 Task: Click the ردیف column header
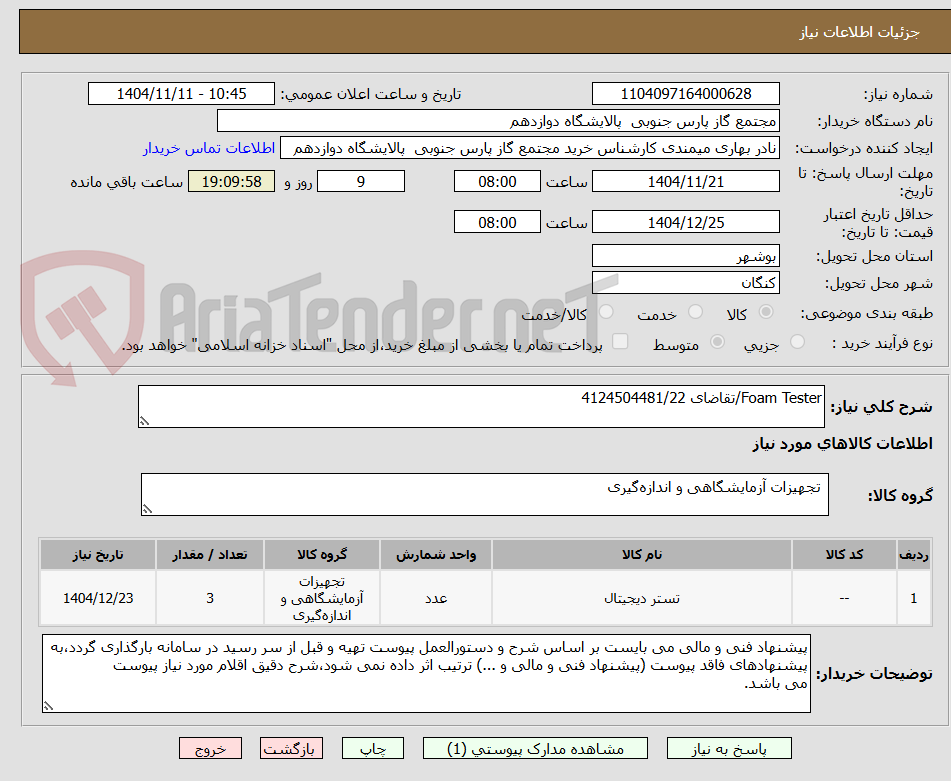pyautogui.click(x=914, y=555)
